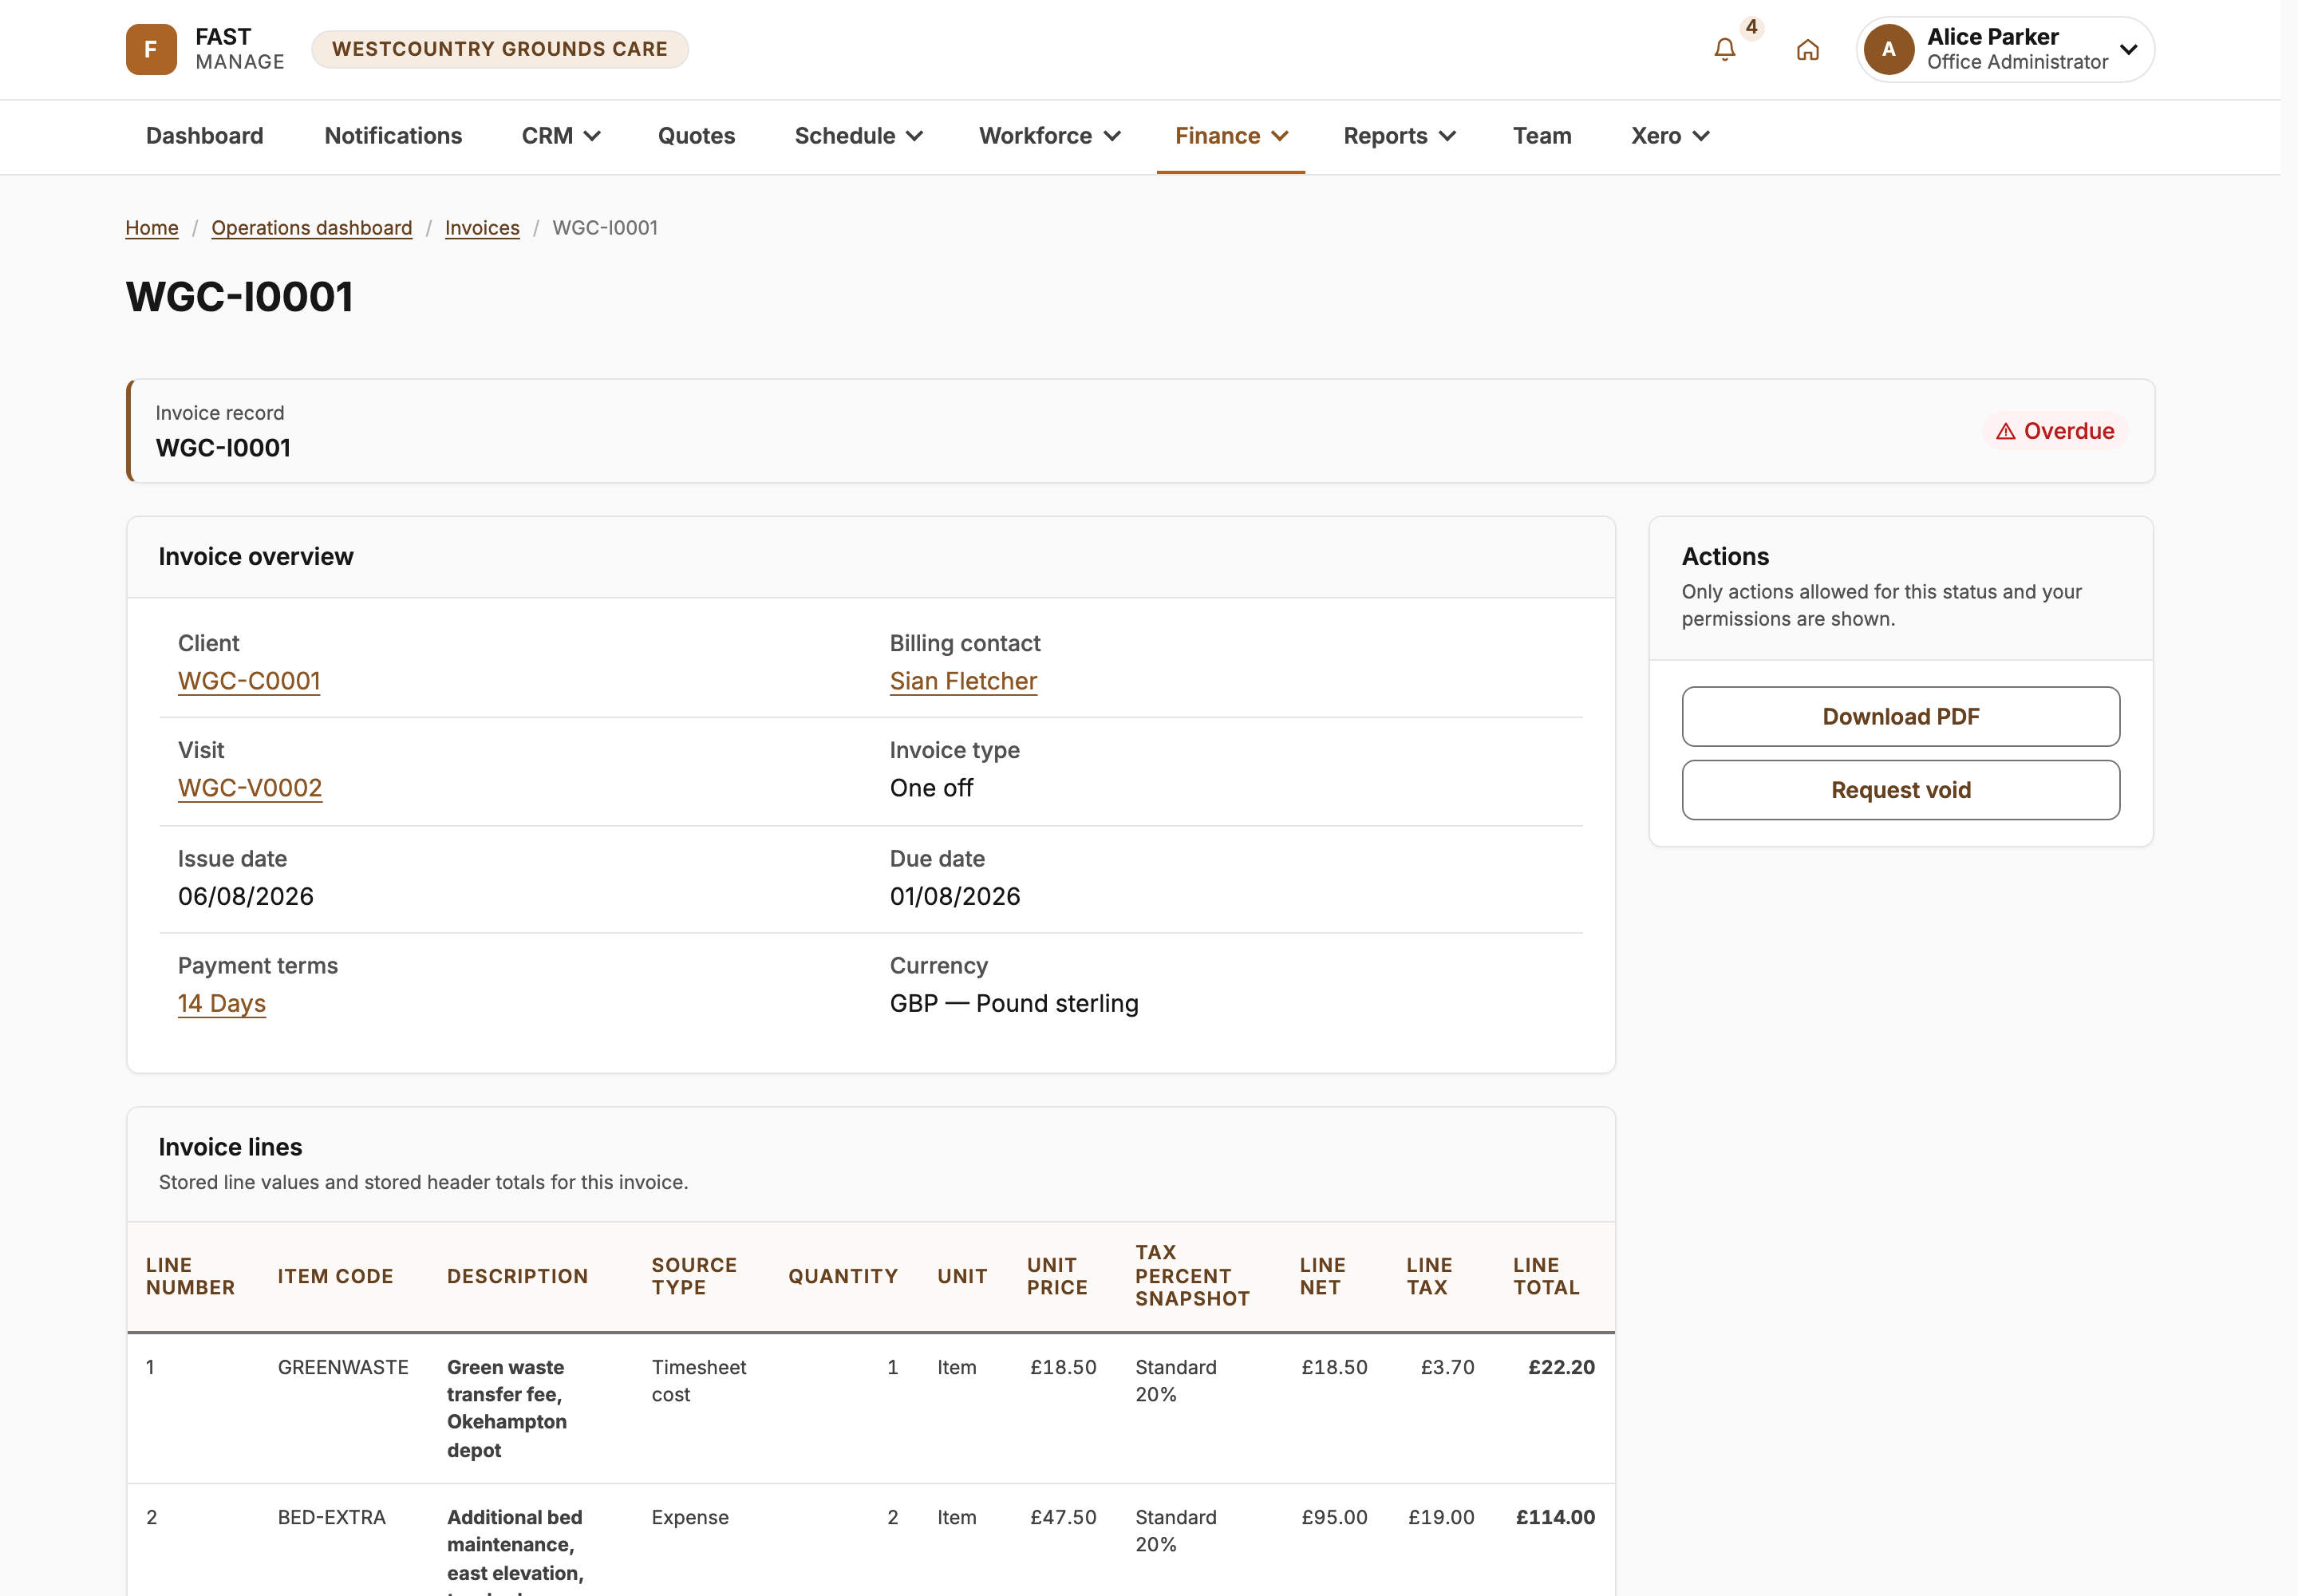2298x1596 pixels.
Task: Click the Line Number column header
Action: [x=190, y=1276]
